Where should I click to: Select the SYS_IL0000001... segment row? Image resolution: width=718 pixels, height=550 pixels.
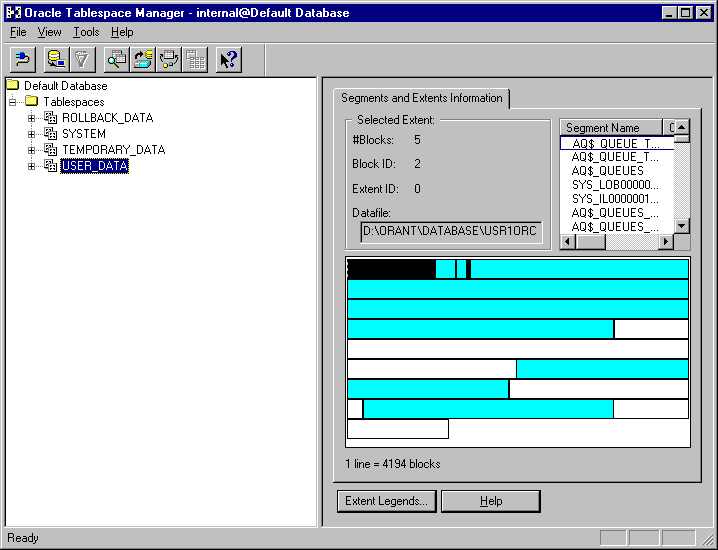[x=617, y=199]
